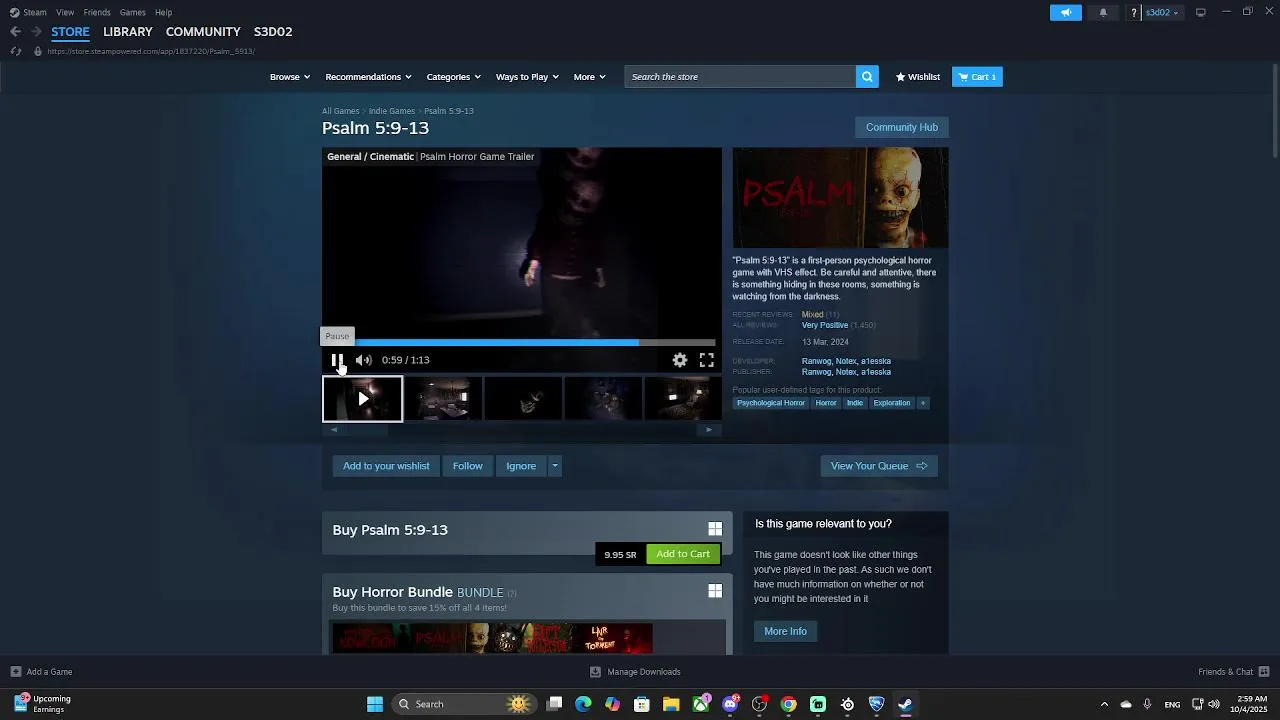Open the Games menu
1280x720 pixels.
133,12
